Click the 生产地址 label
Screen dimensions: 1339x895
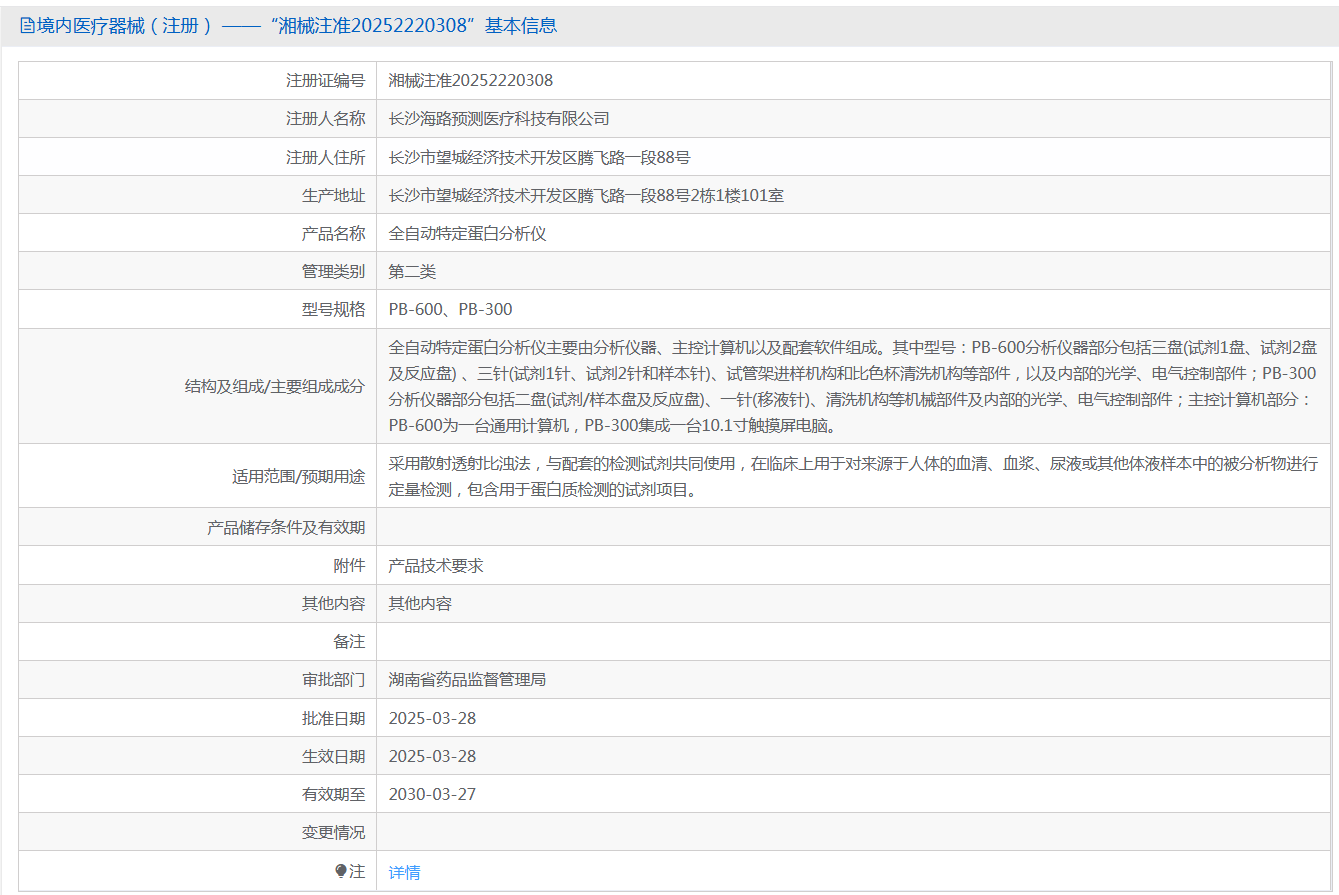point(333,195)
